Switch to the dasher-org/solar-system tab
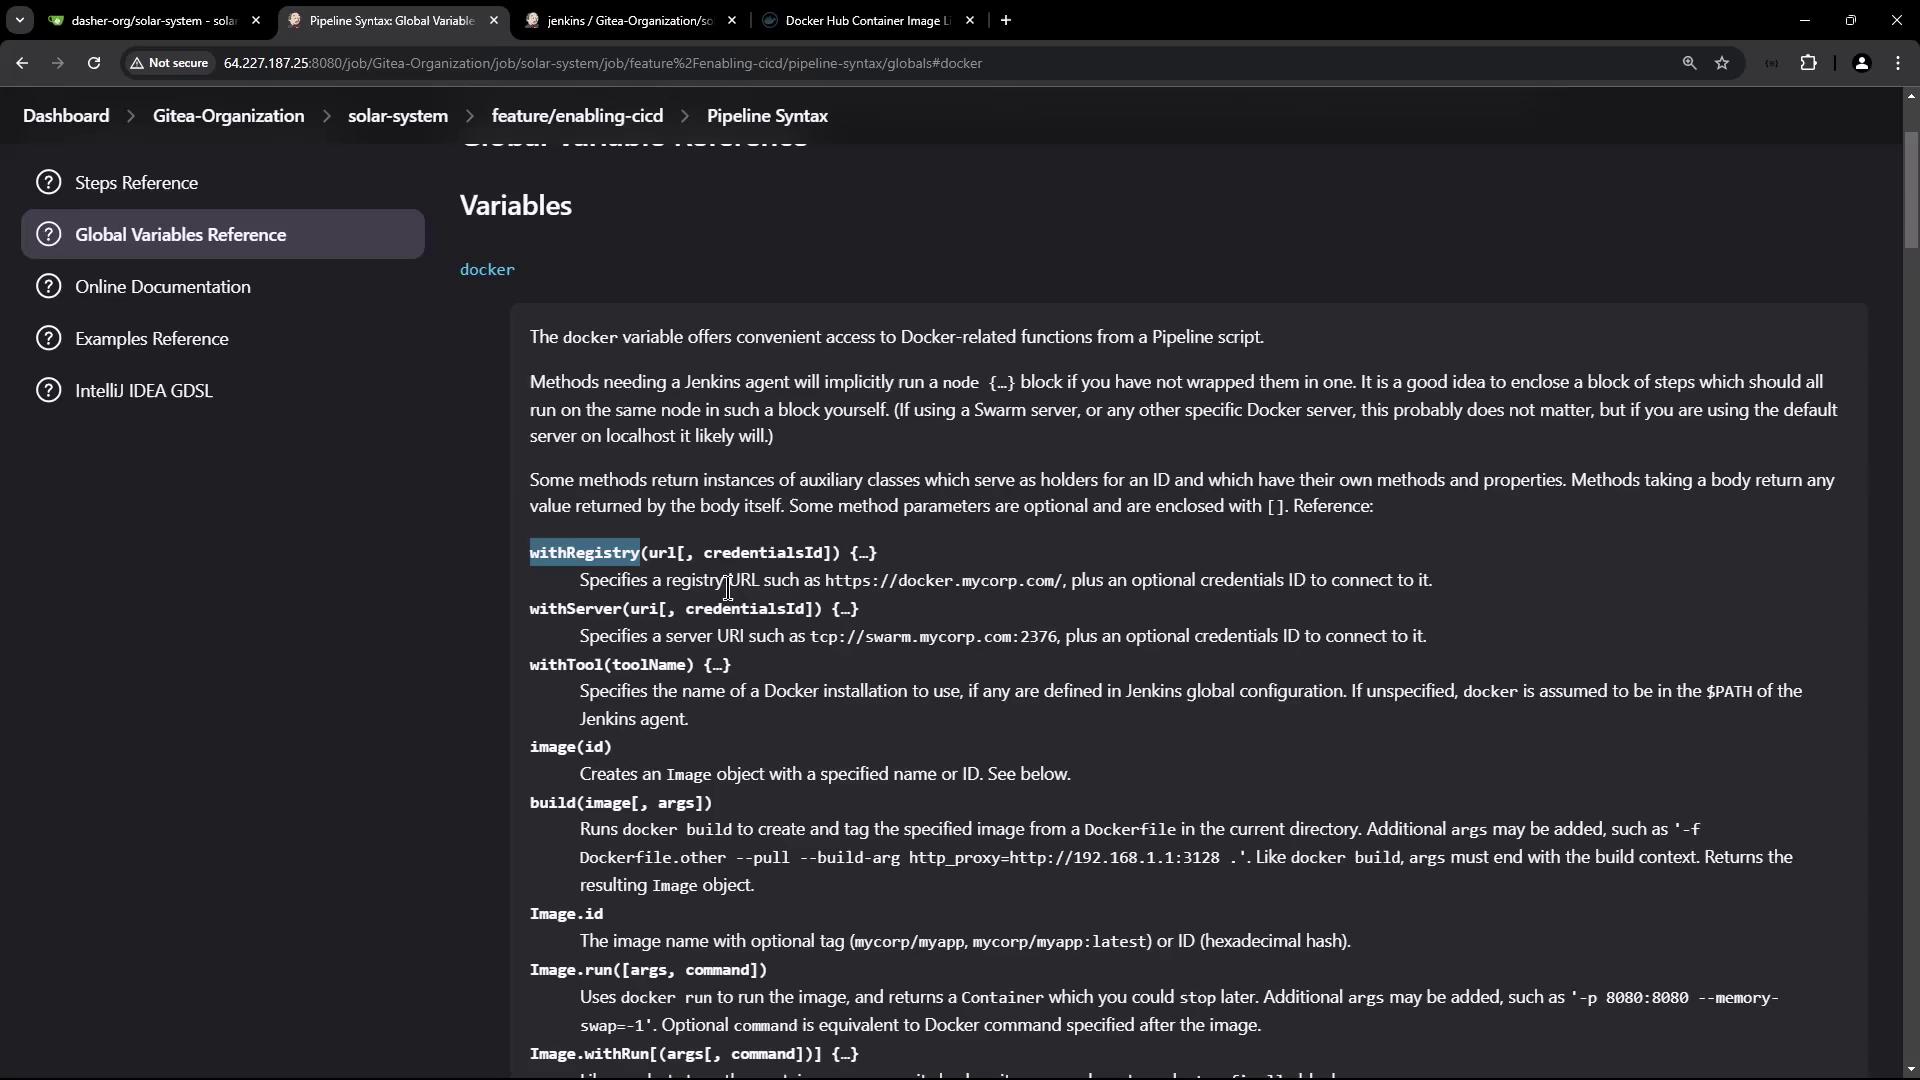The image size is (1920, 1080). [152, 20]
